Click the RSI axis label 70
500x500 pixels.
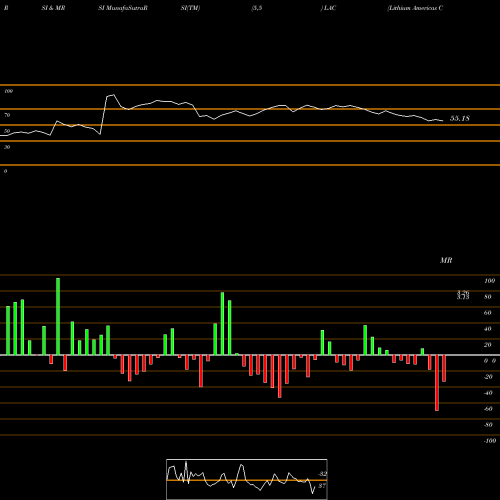7,115
